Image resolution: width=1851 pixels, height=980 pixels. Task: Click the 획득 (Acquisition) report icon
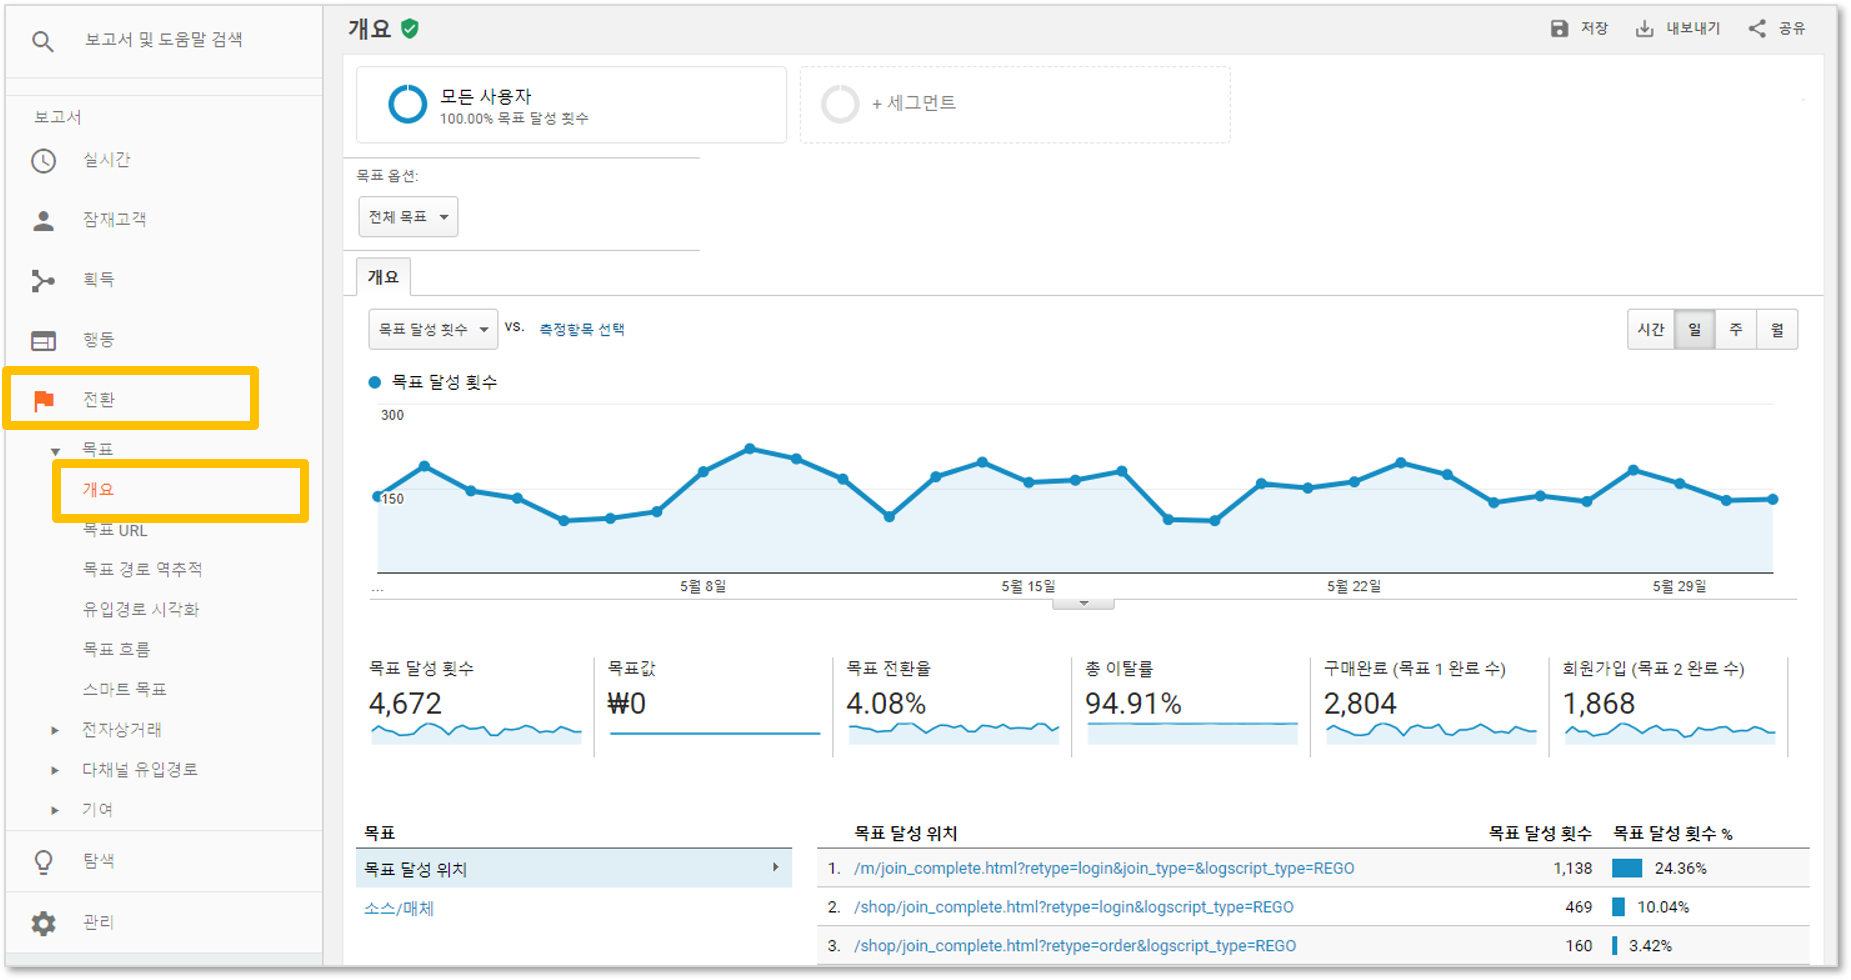tap(43, 280)
